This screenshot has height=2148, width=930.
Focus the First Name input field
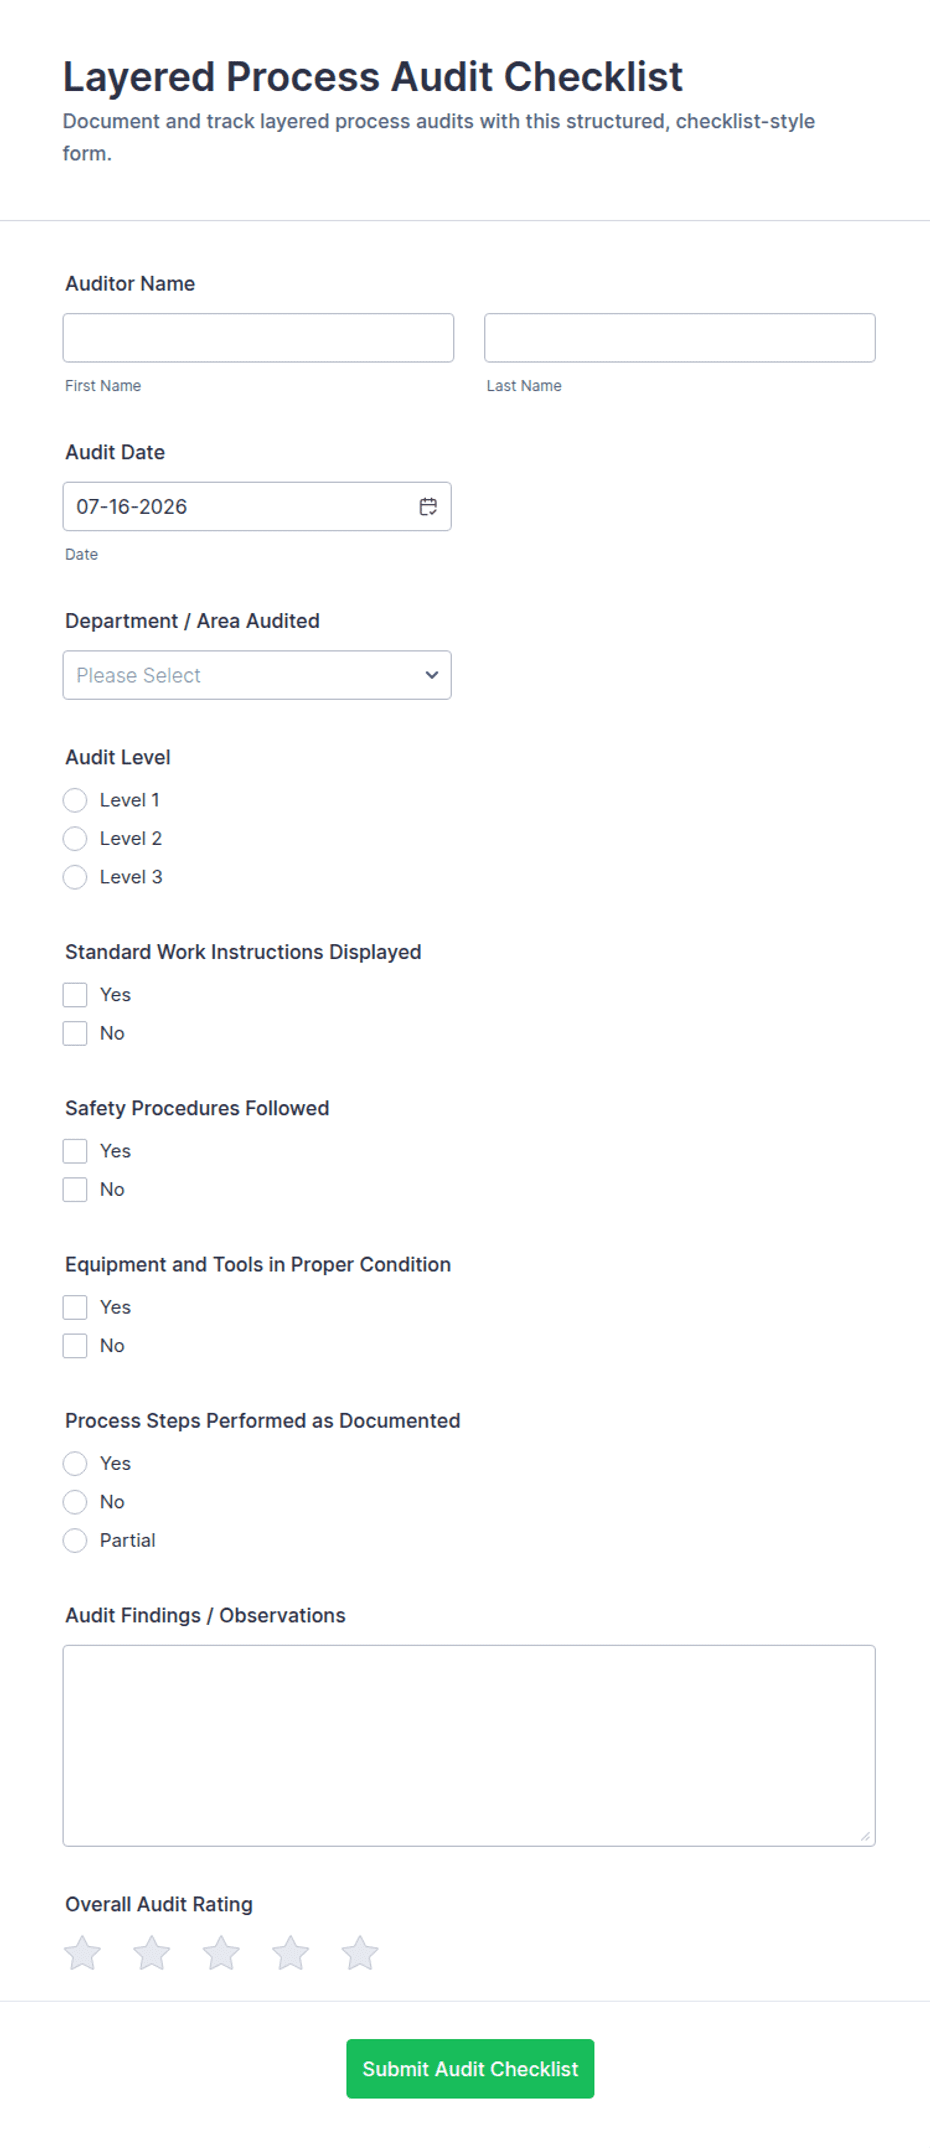(258, 338)
